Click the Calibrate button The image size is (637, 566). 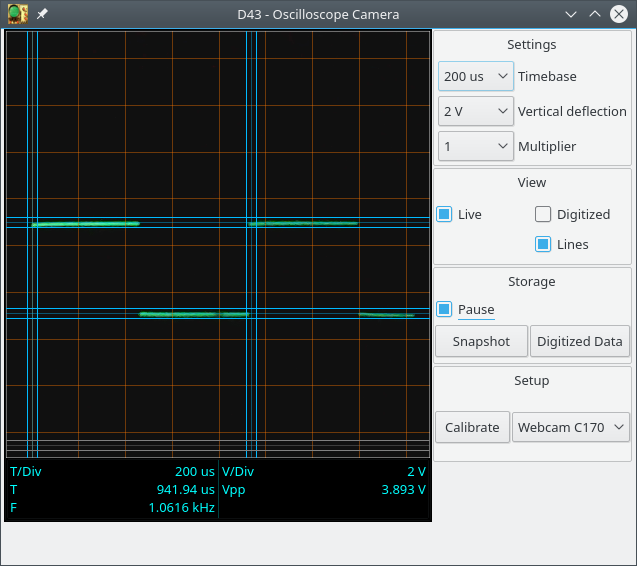472,427
